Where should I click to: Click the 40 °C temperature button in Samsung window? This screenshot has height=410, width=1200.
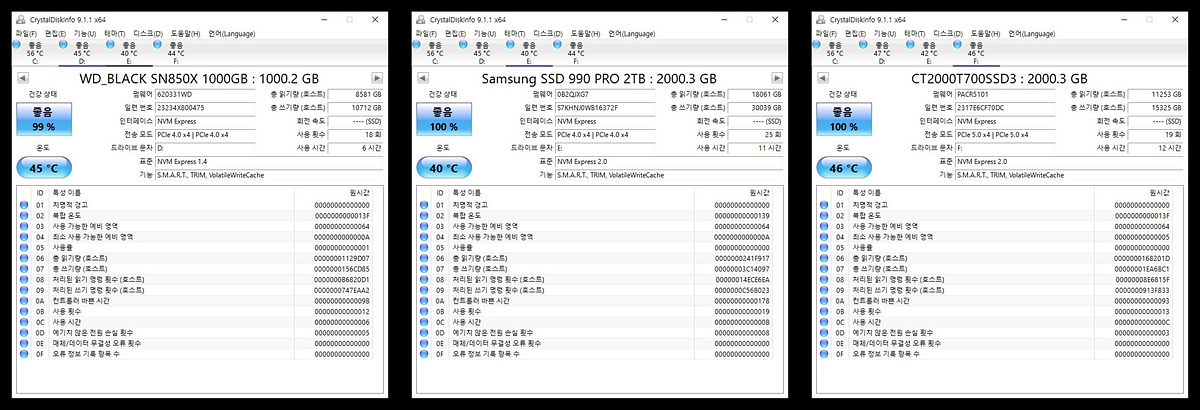click(442, 167)
